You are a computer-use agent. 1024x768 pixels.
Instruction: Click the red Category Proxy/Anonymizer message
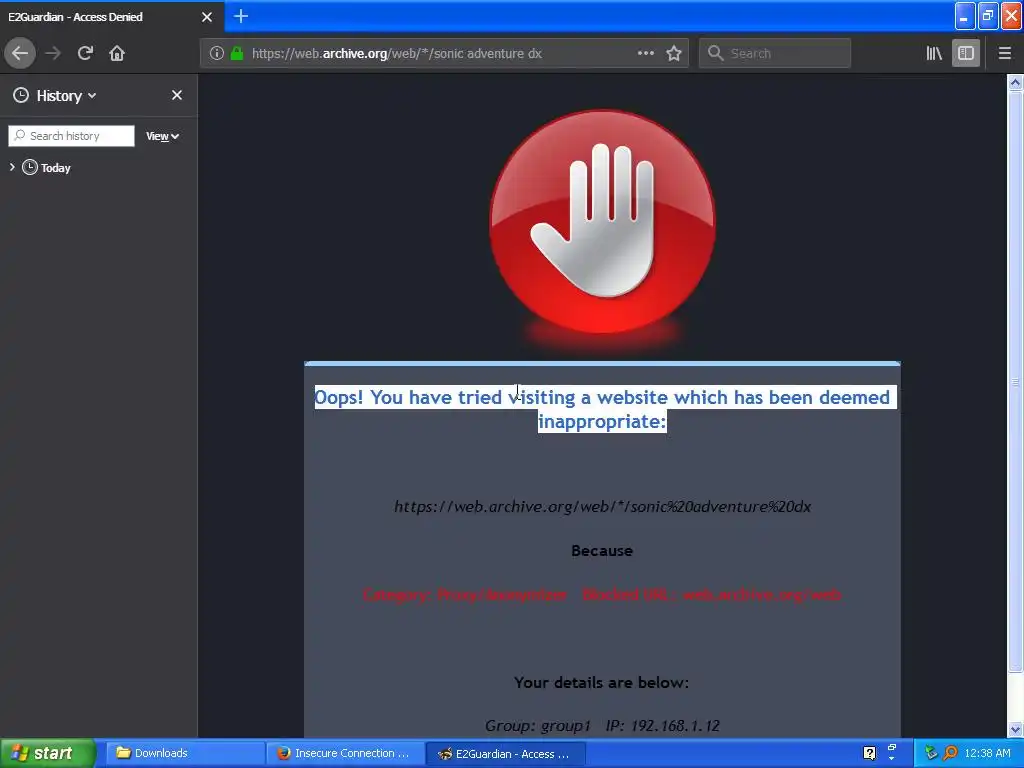pos(602,594)
